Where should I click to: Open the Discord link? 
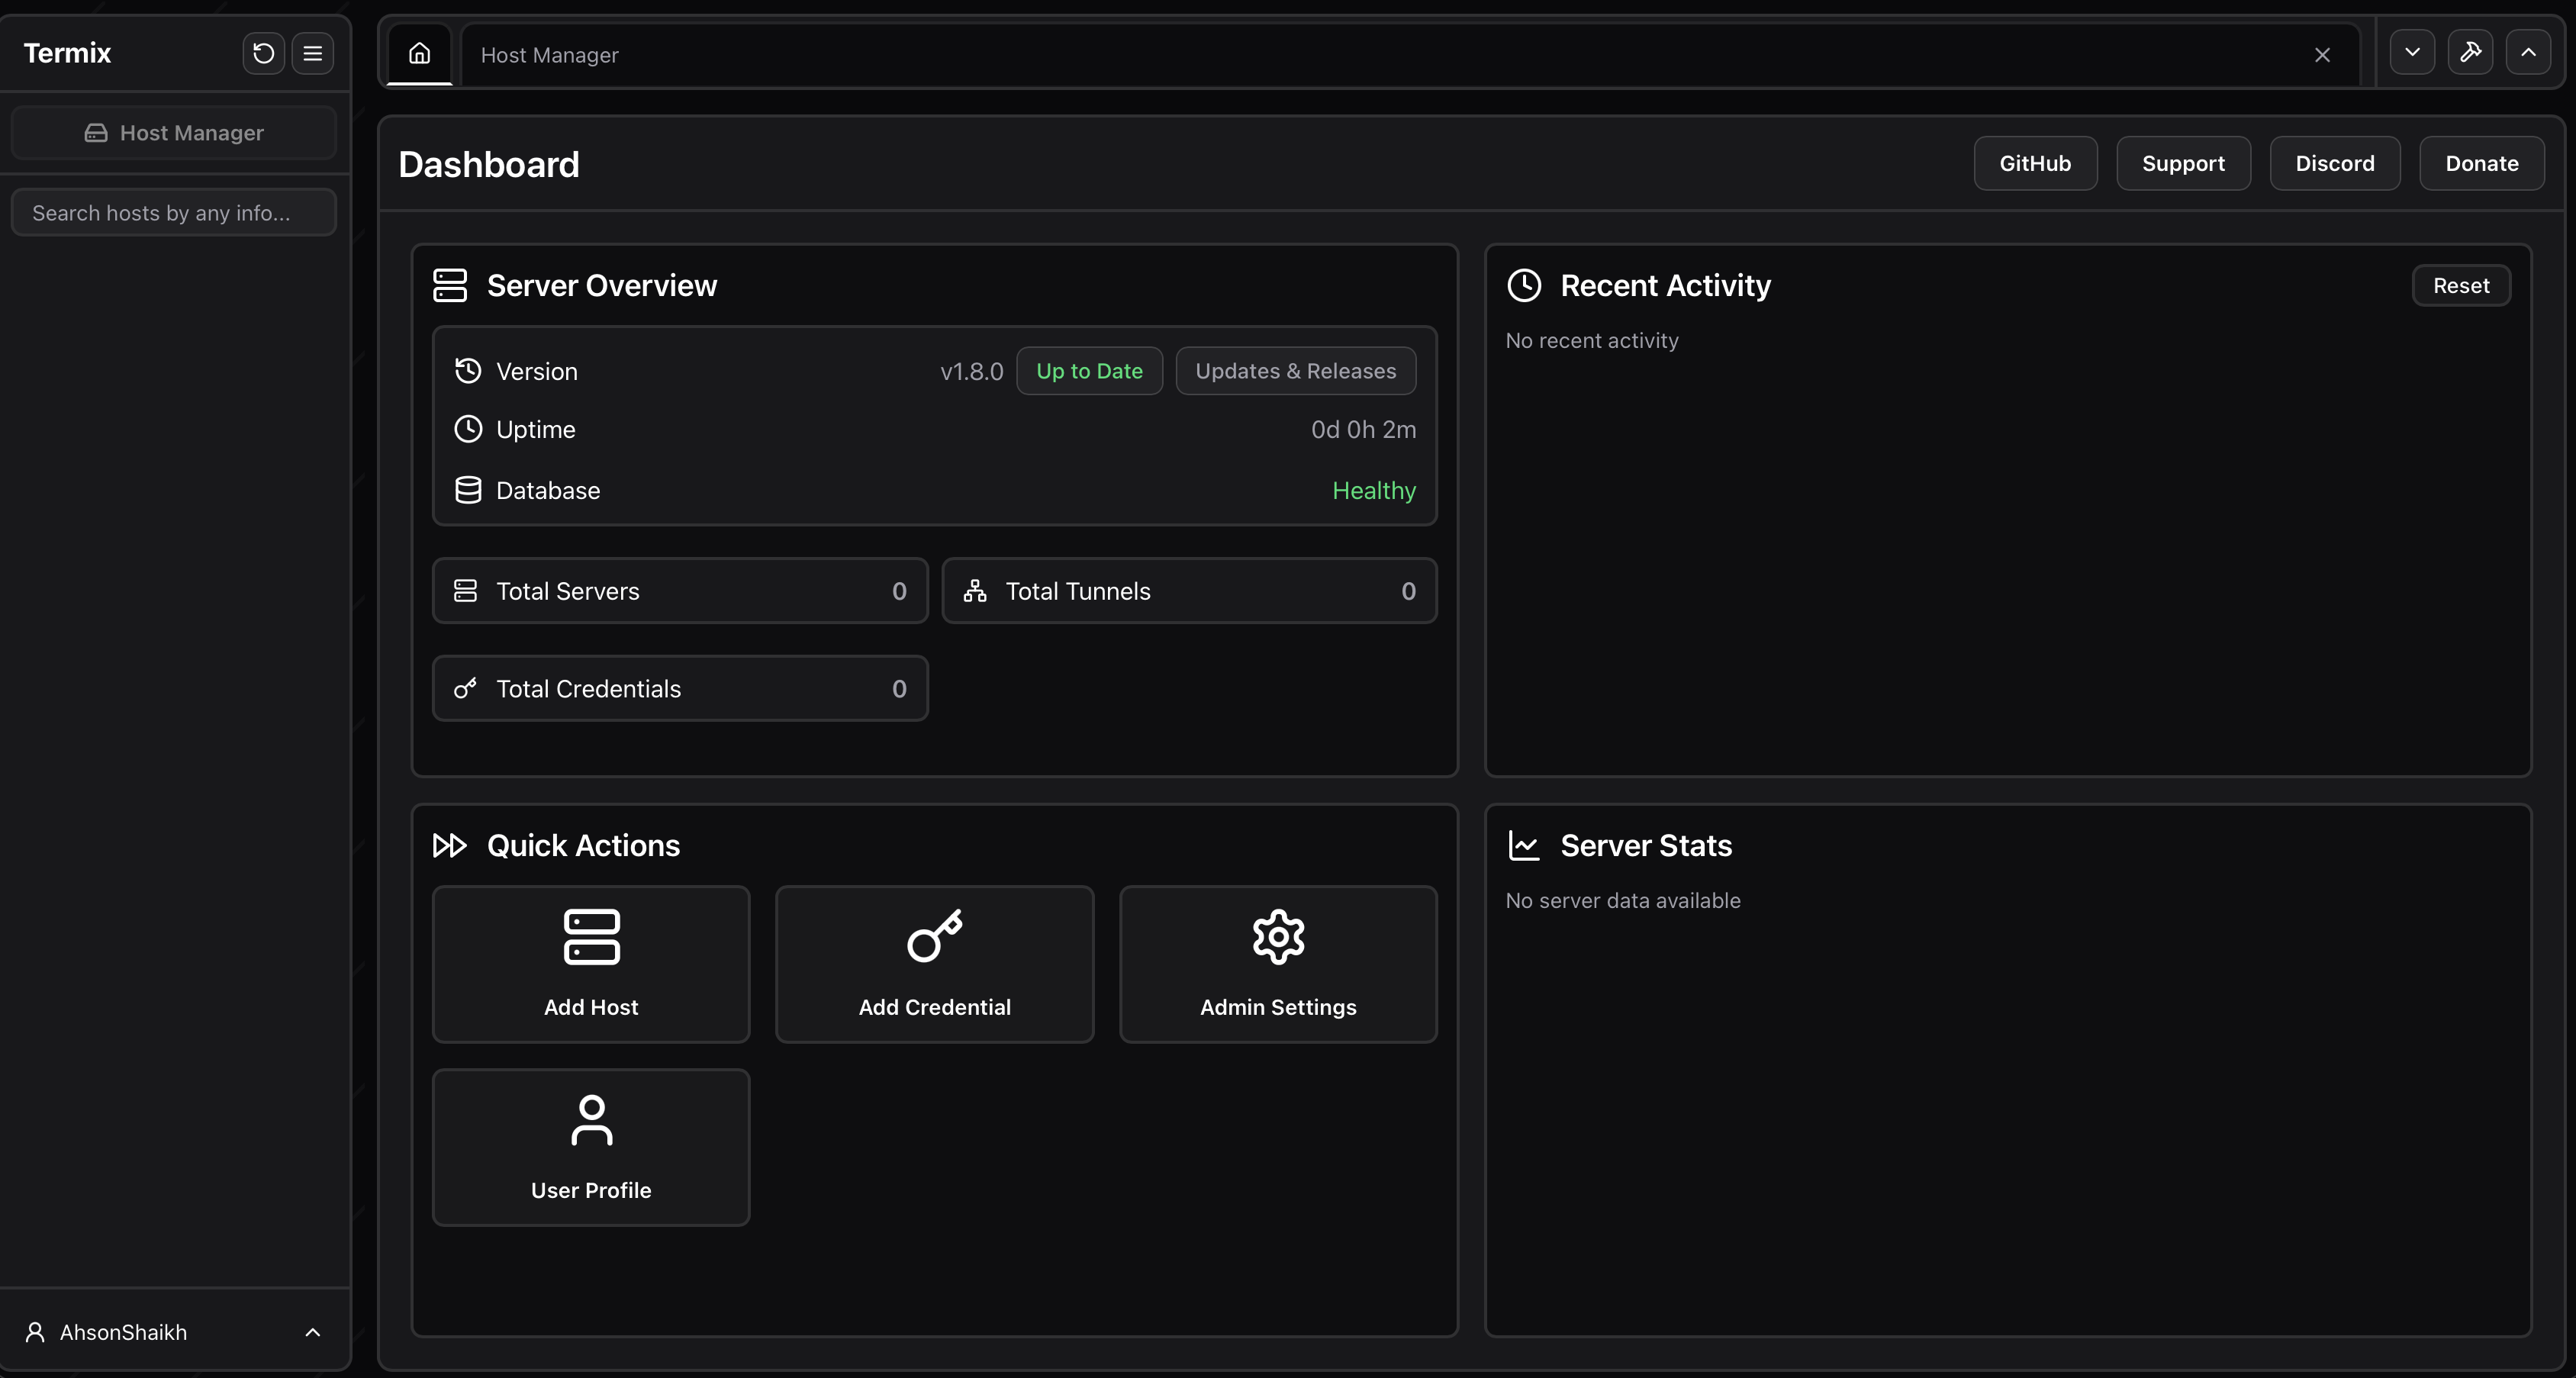click(2334, 163)
